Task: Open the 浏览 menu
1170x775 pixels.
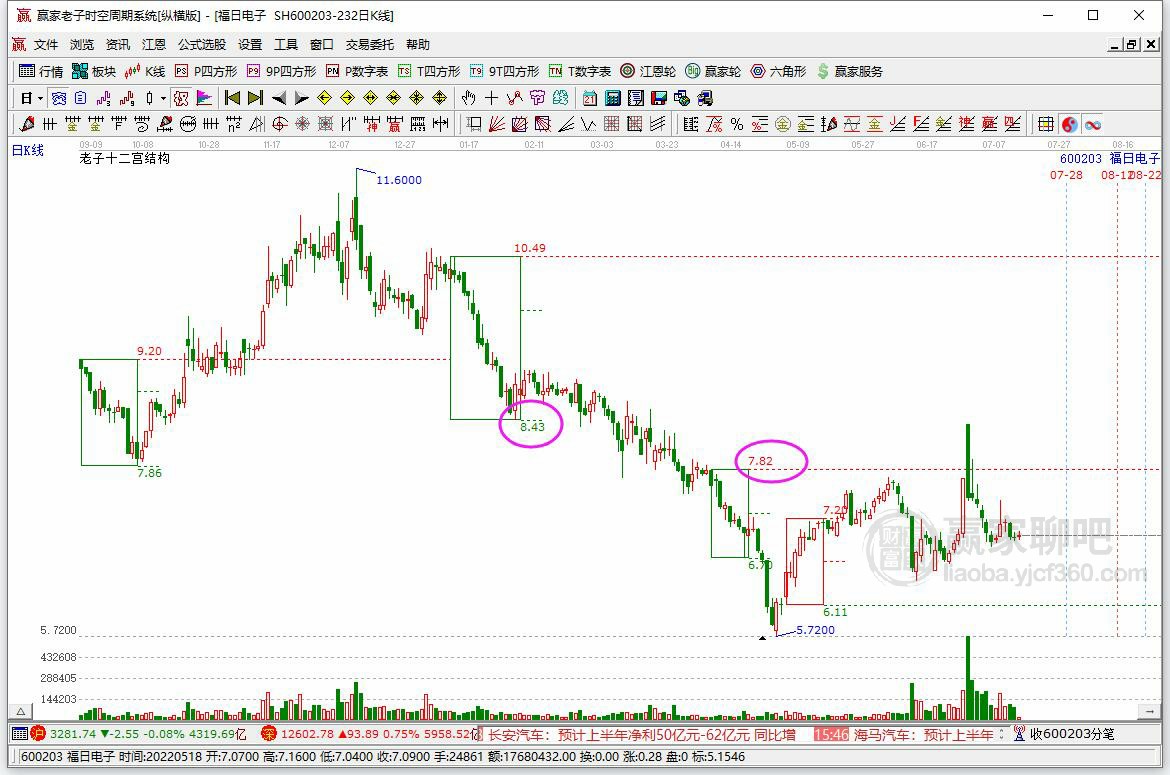Action: pyautogui.click(x=82, y=45)
